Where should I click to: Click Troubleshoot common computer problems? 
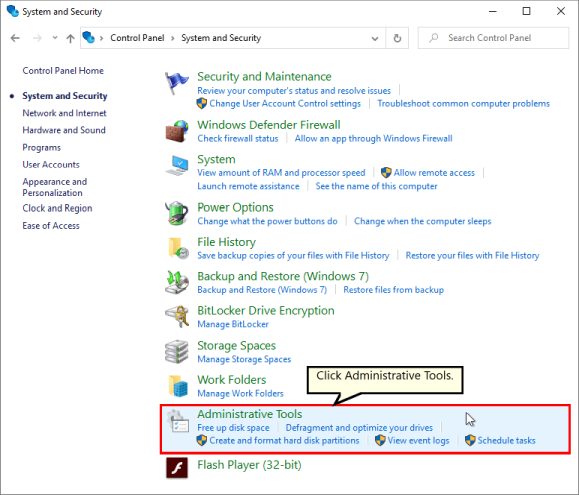463,103
